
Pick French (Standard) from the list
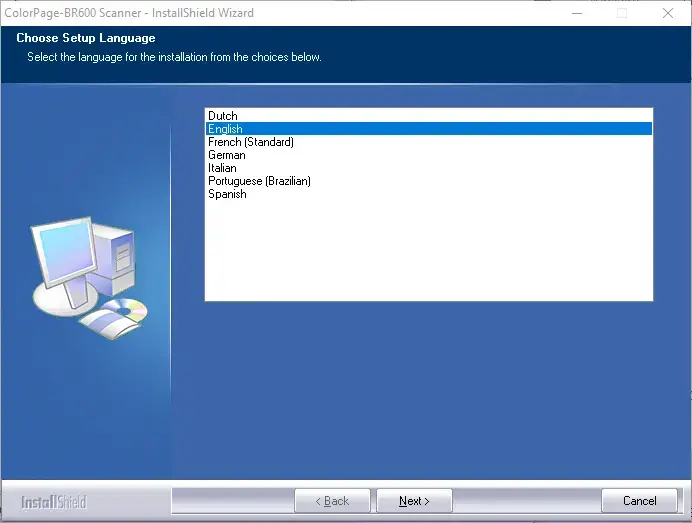tap(251, 142)
